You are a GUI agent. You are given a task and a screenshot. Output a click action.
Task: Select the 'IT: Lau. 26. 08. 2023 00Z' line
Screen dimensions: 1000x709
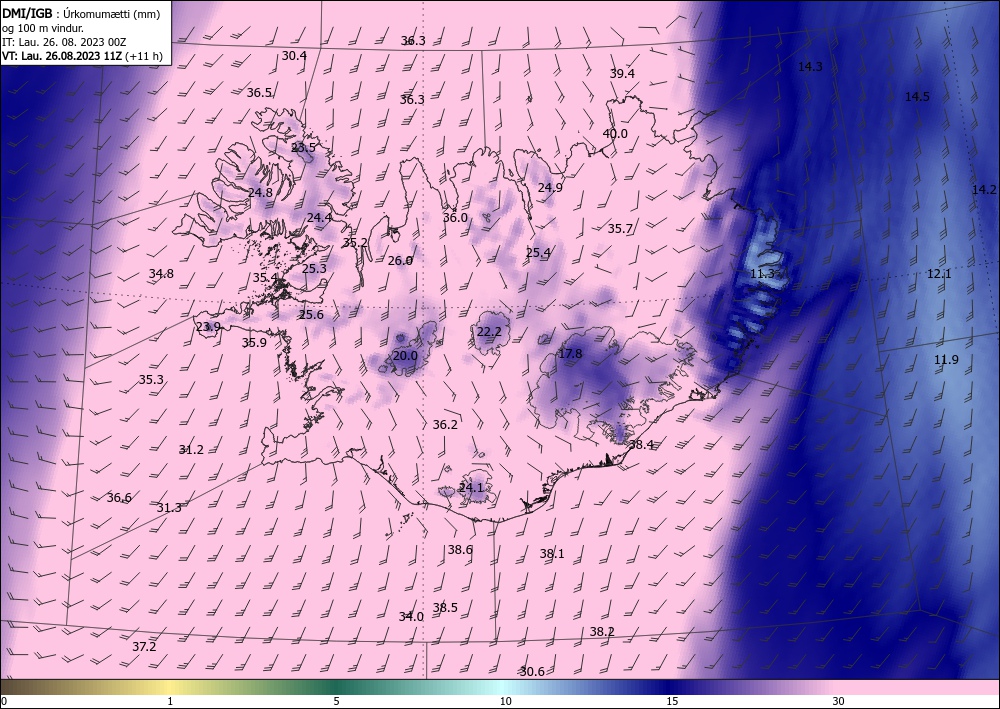tap(64, 42)
